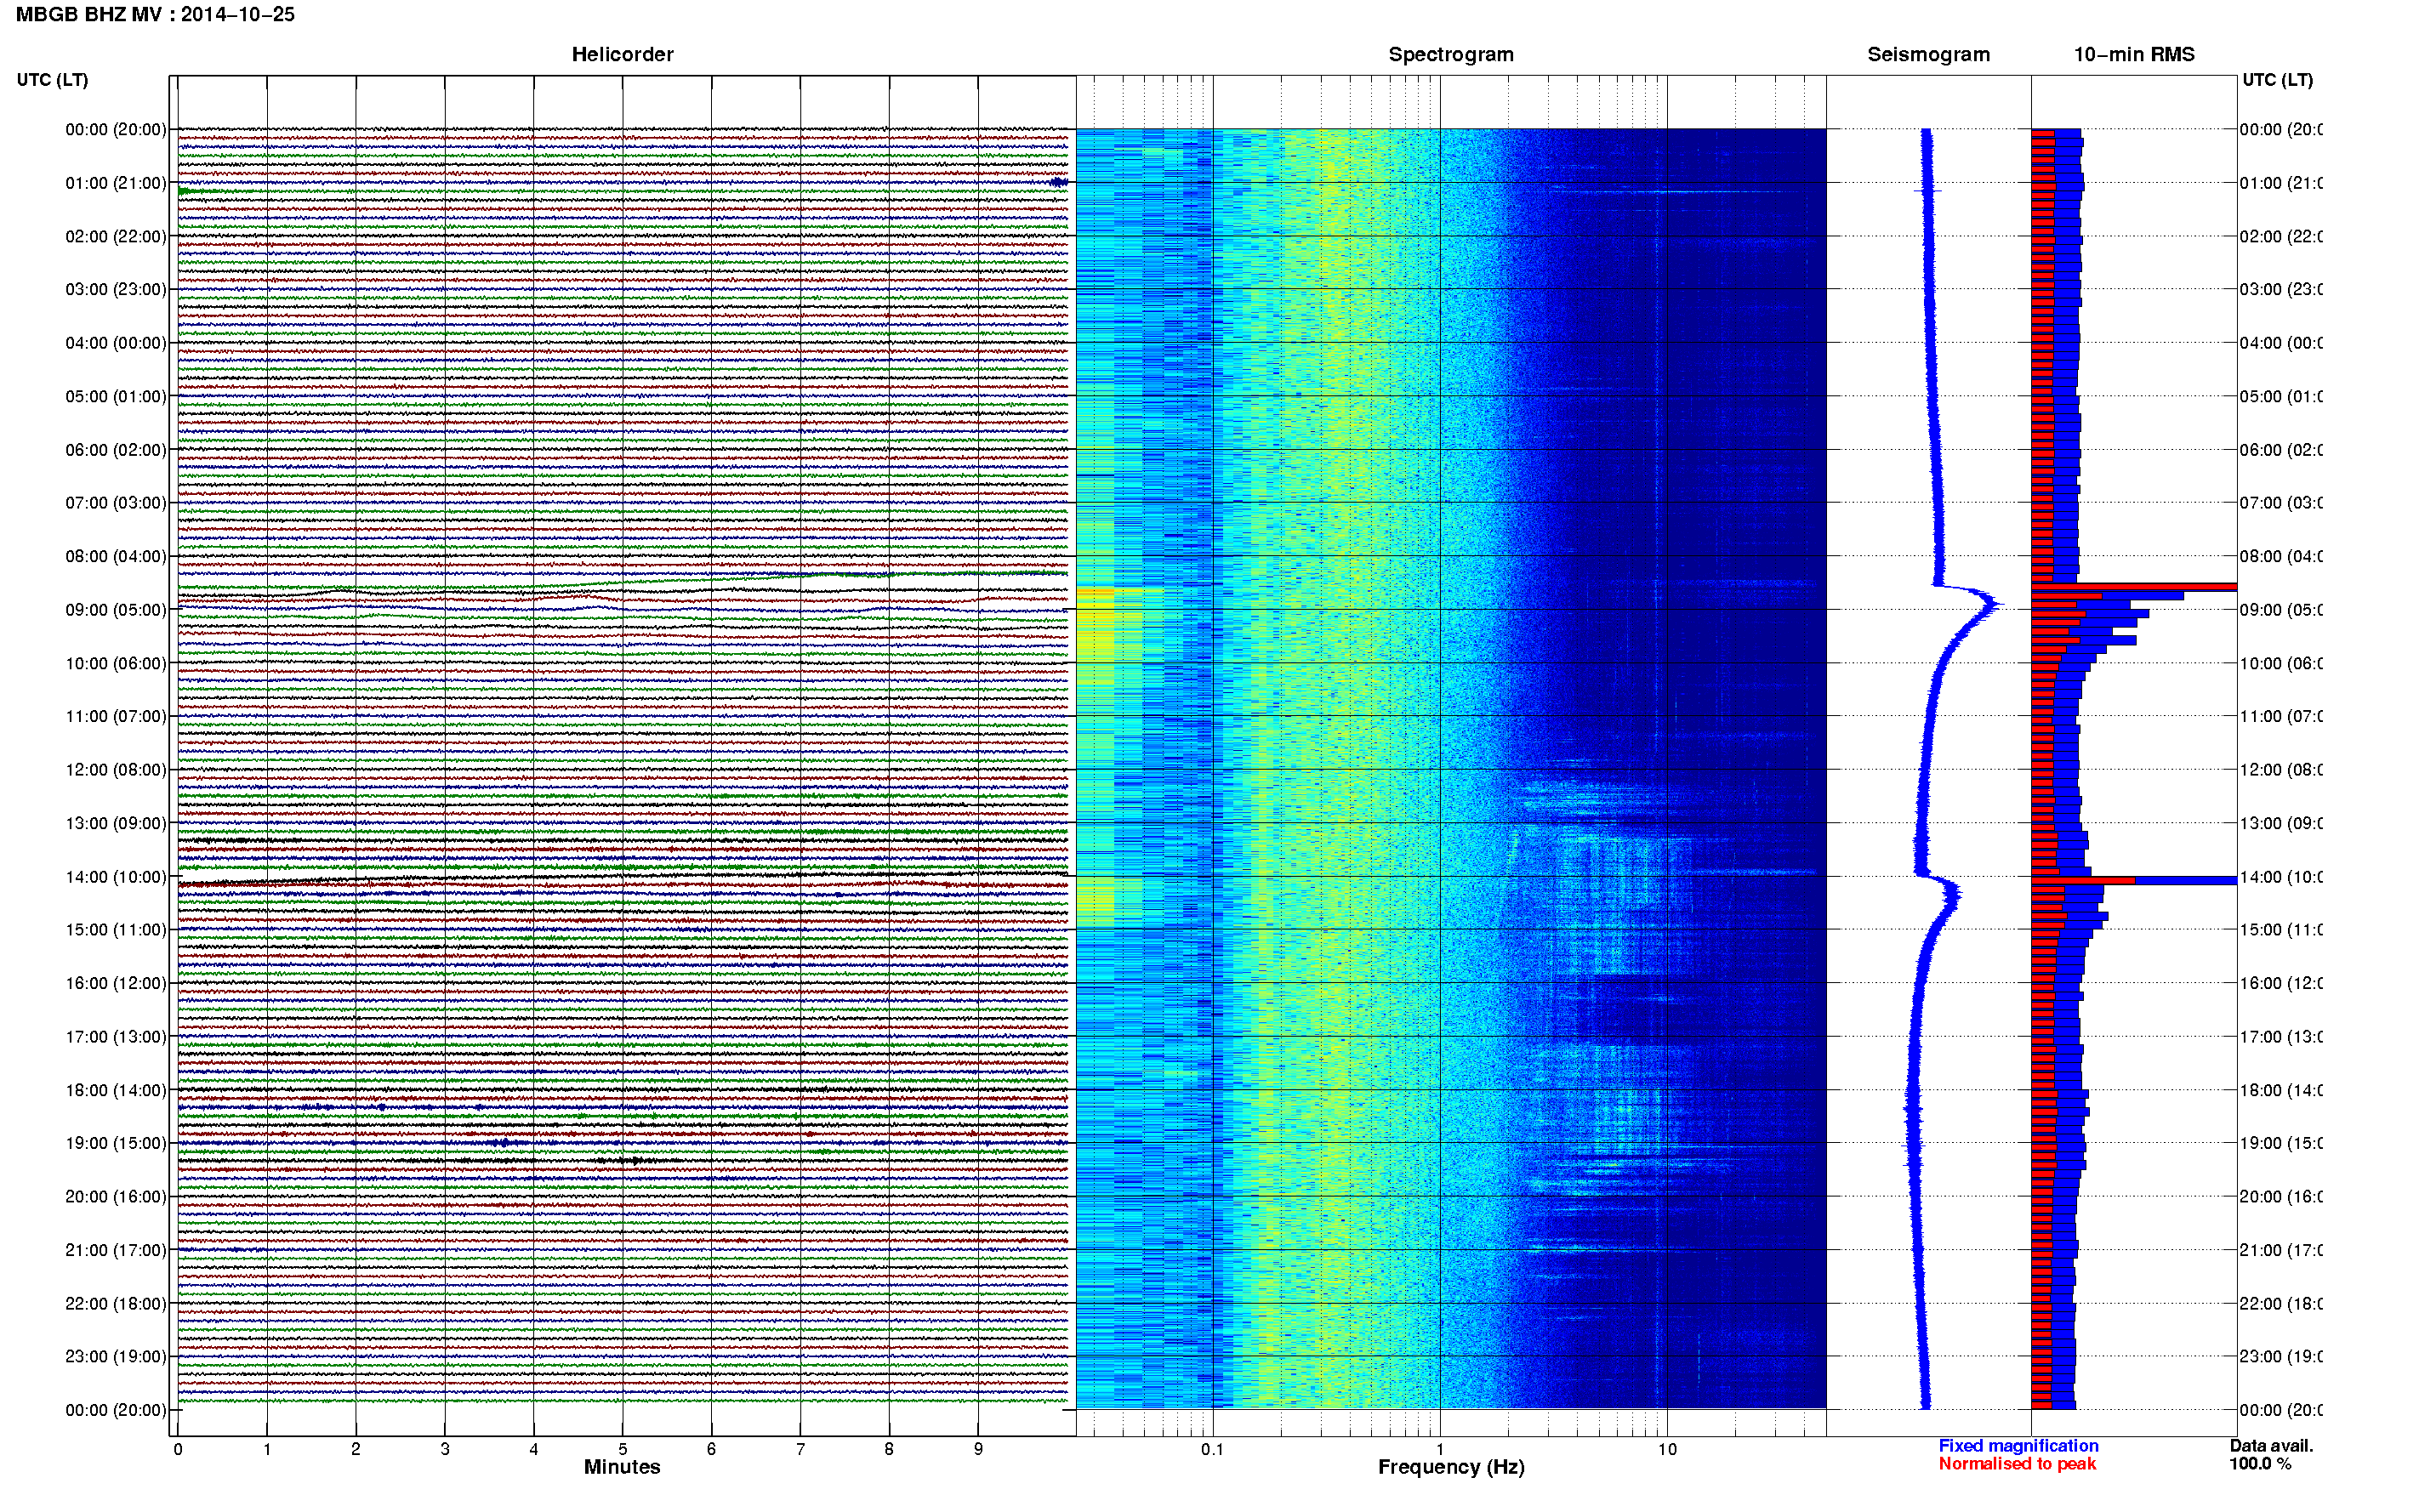Click the 12:00 time label beside the RMS panel
This screenshot has height=1512, width=2419.
tap(2281, 770)
